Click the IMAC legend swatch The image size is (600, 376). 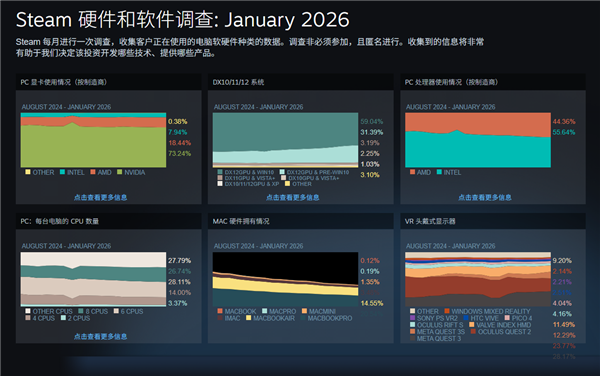[220, 318]
